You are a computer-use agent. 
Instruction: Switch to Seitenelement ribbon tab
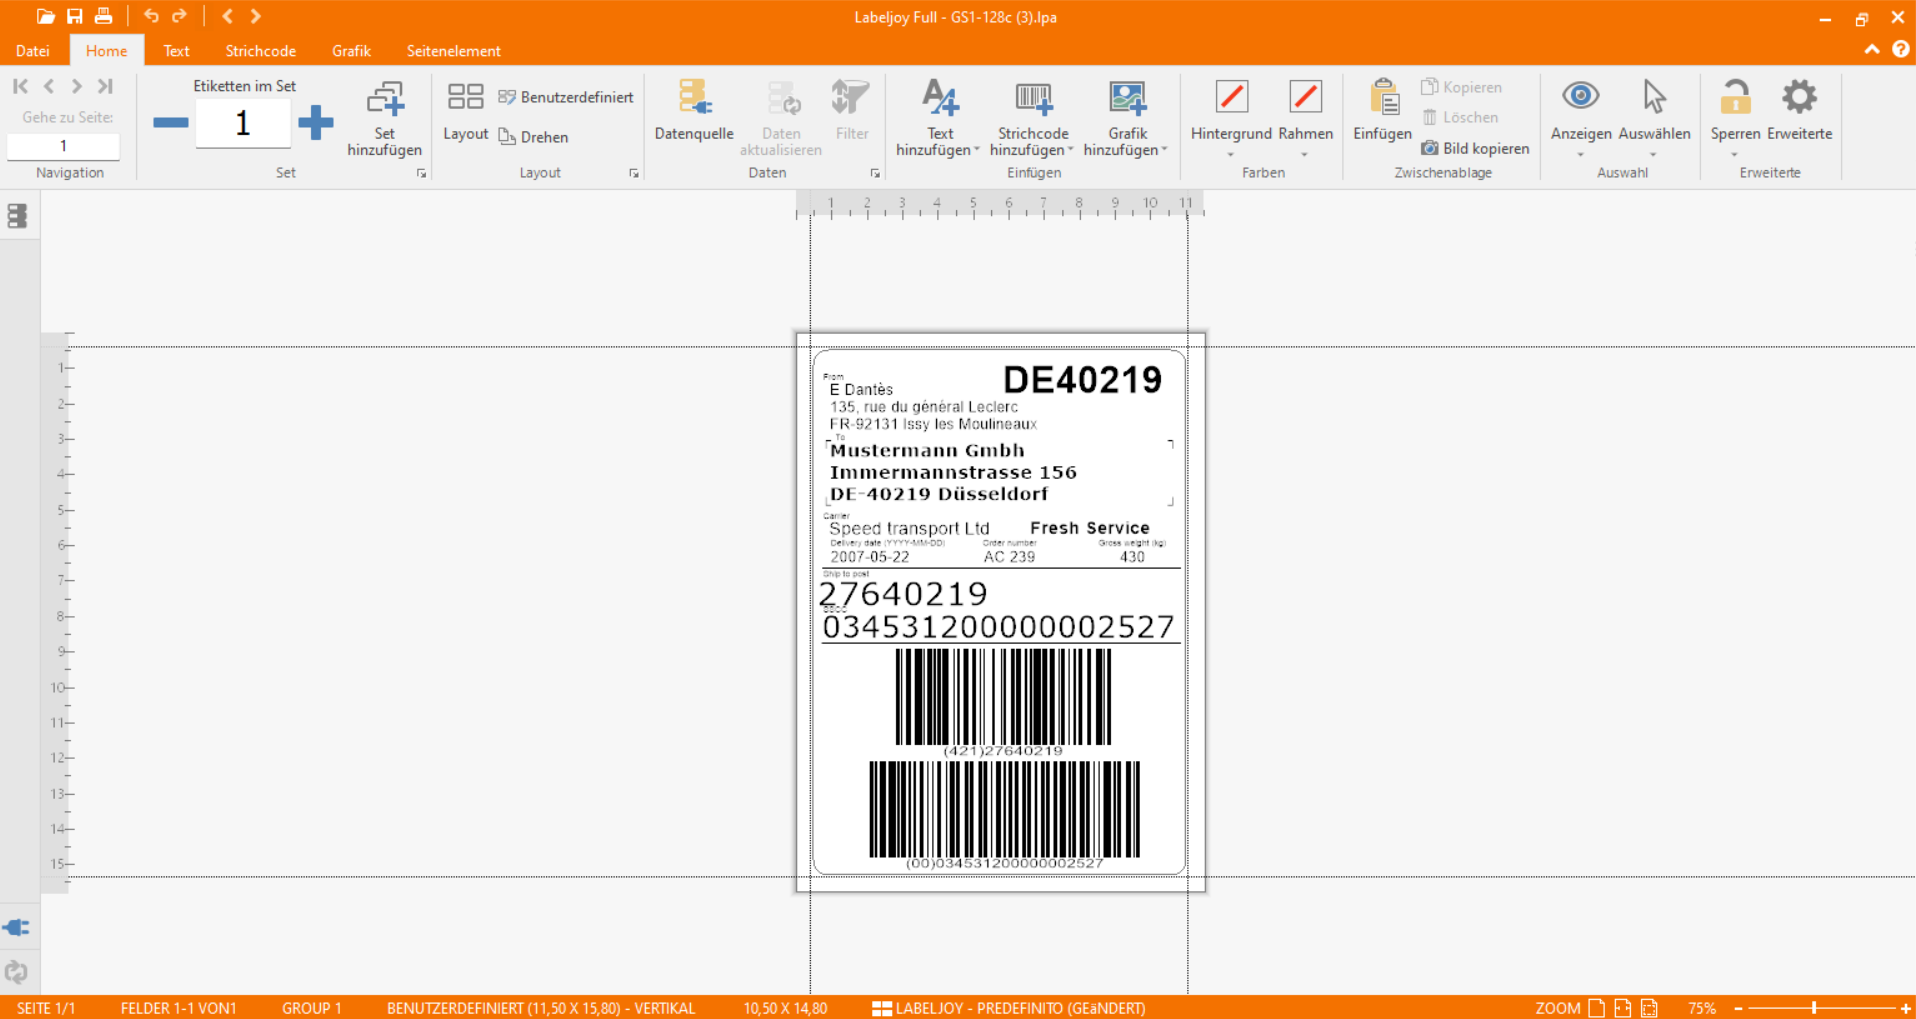453,51
